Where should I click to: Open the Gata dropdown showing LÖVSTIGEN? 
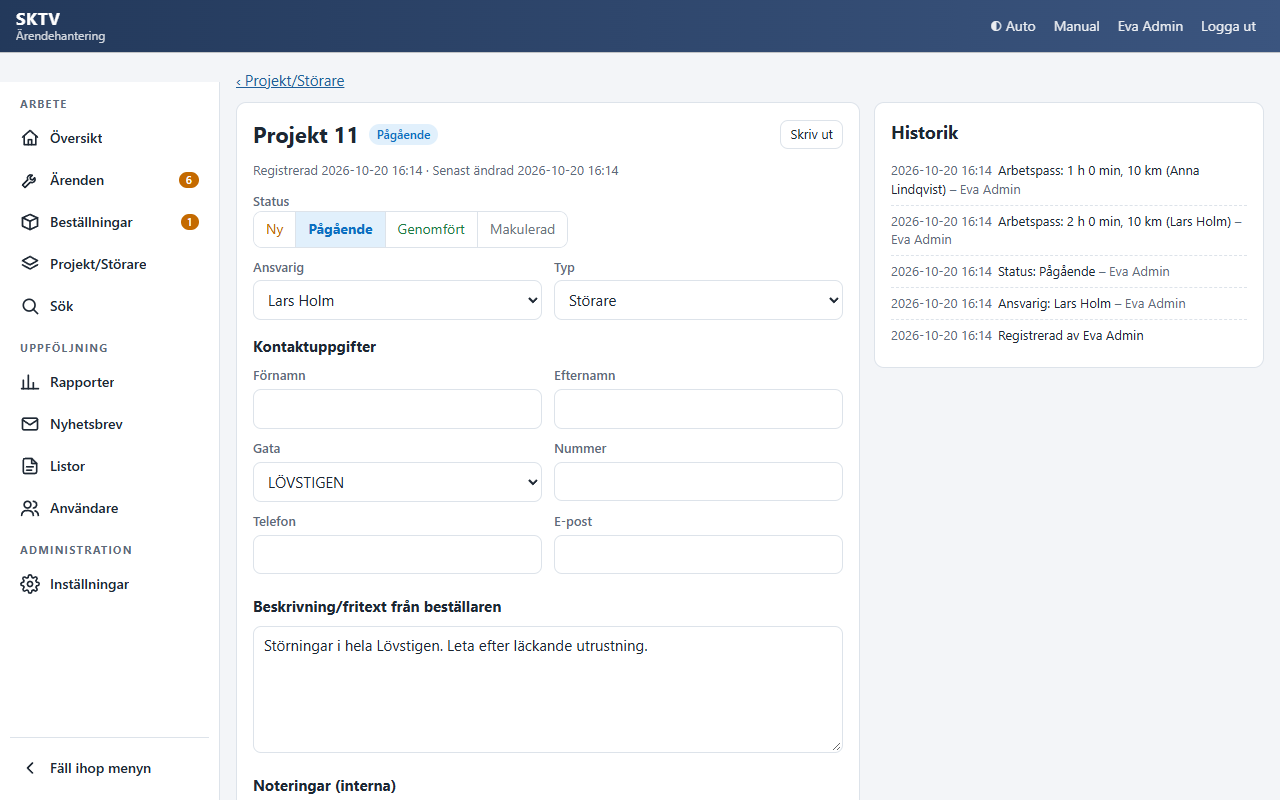(x=397, y=482)
